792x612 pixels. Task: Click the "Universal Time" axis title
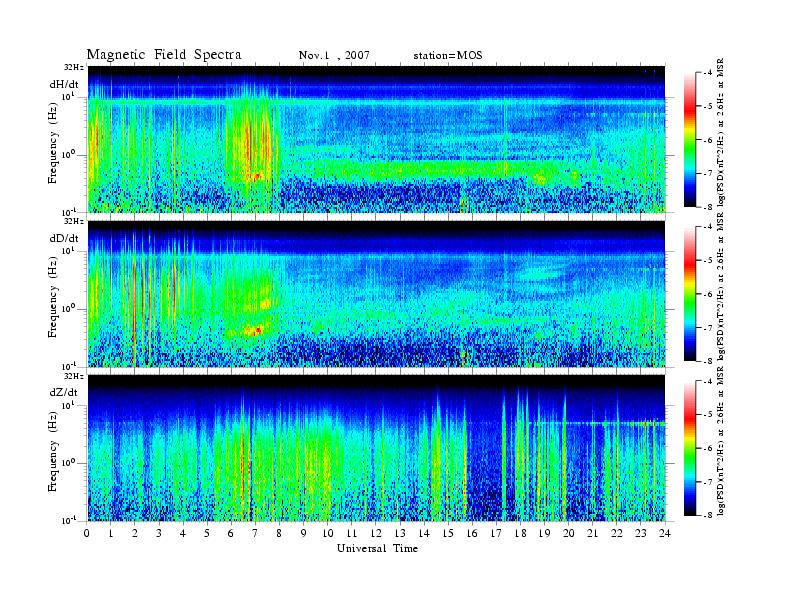point(377,548)
